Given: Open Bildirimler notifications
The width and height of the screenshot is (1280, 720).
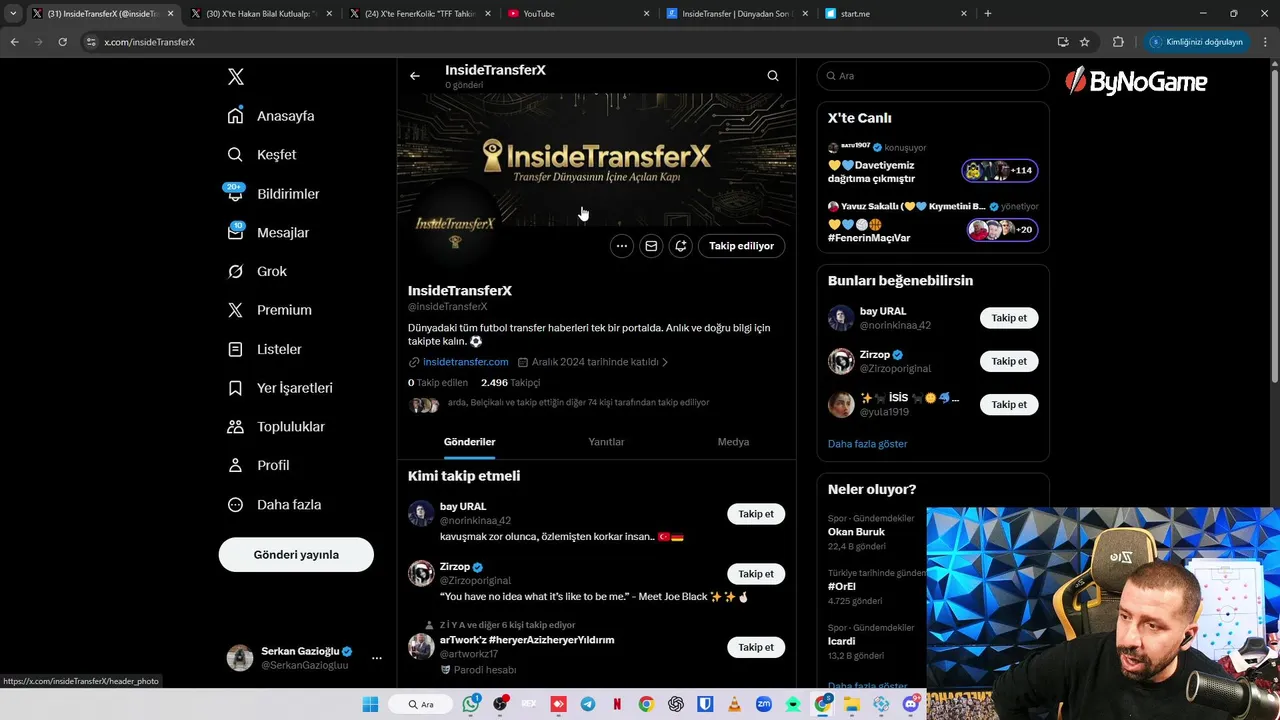Looking at the screenshot, I should [273, 193].
